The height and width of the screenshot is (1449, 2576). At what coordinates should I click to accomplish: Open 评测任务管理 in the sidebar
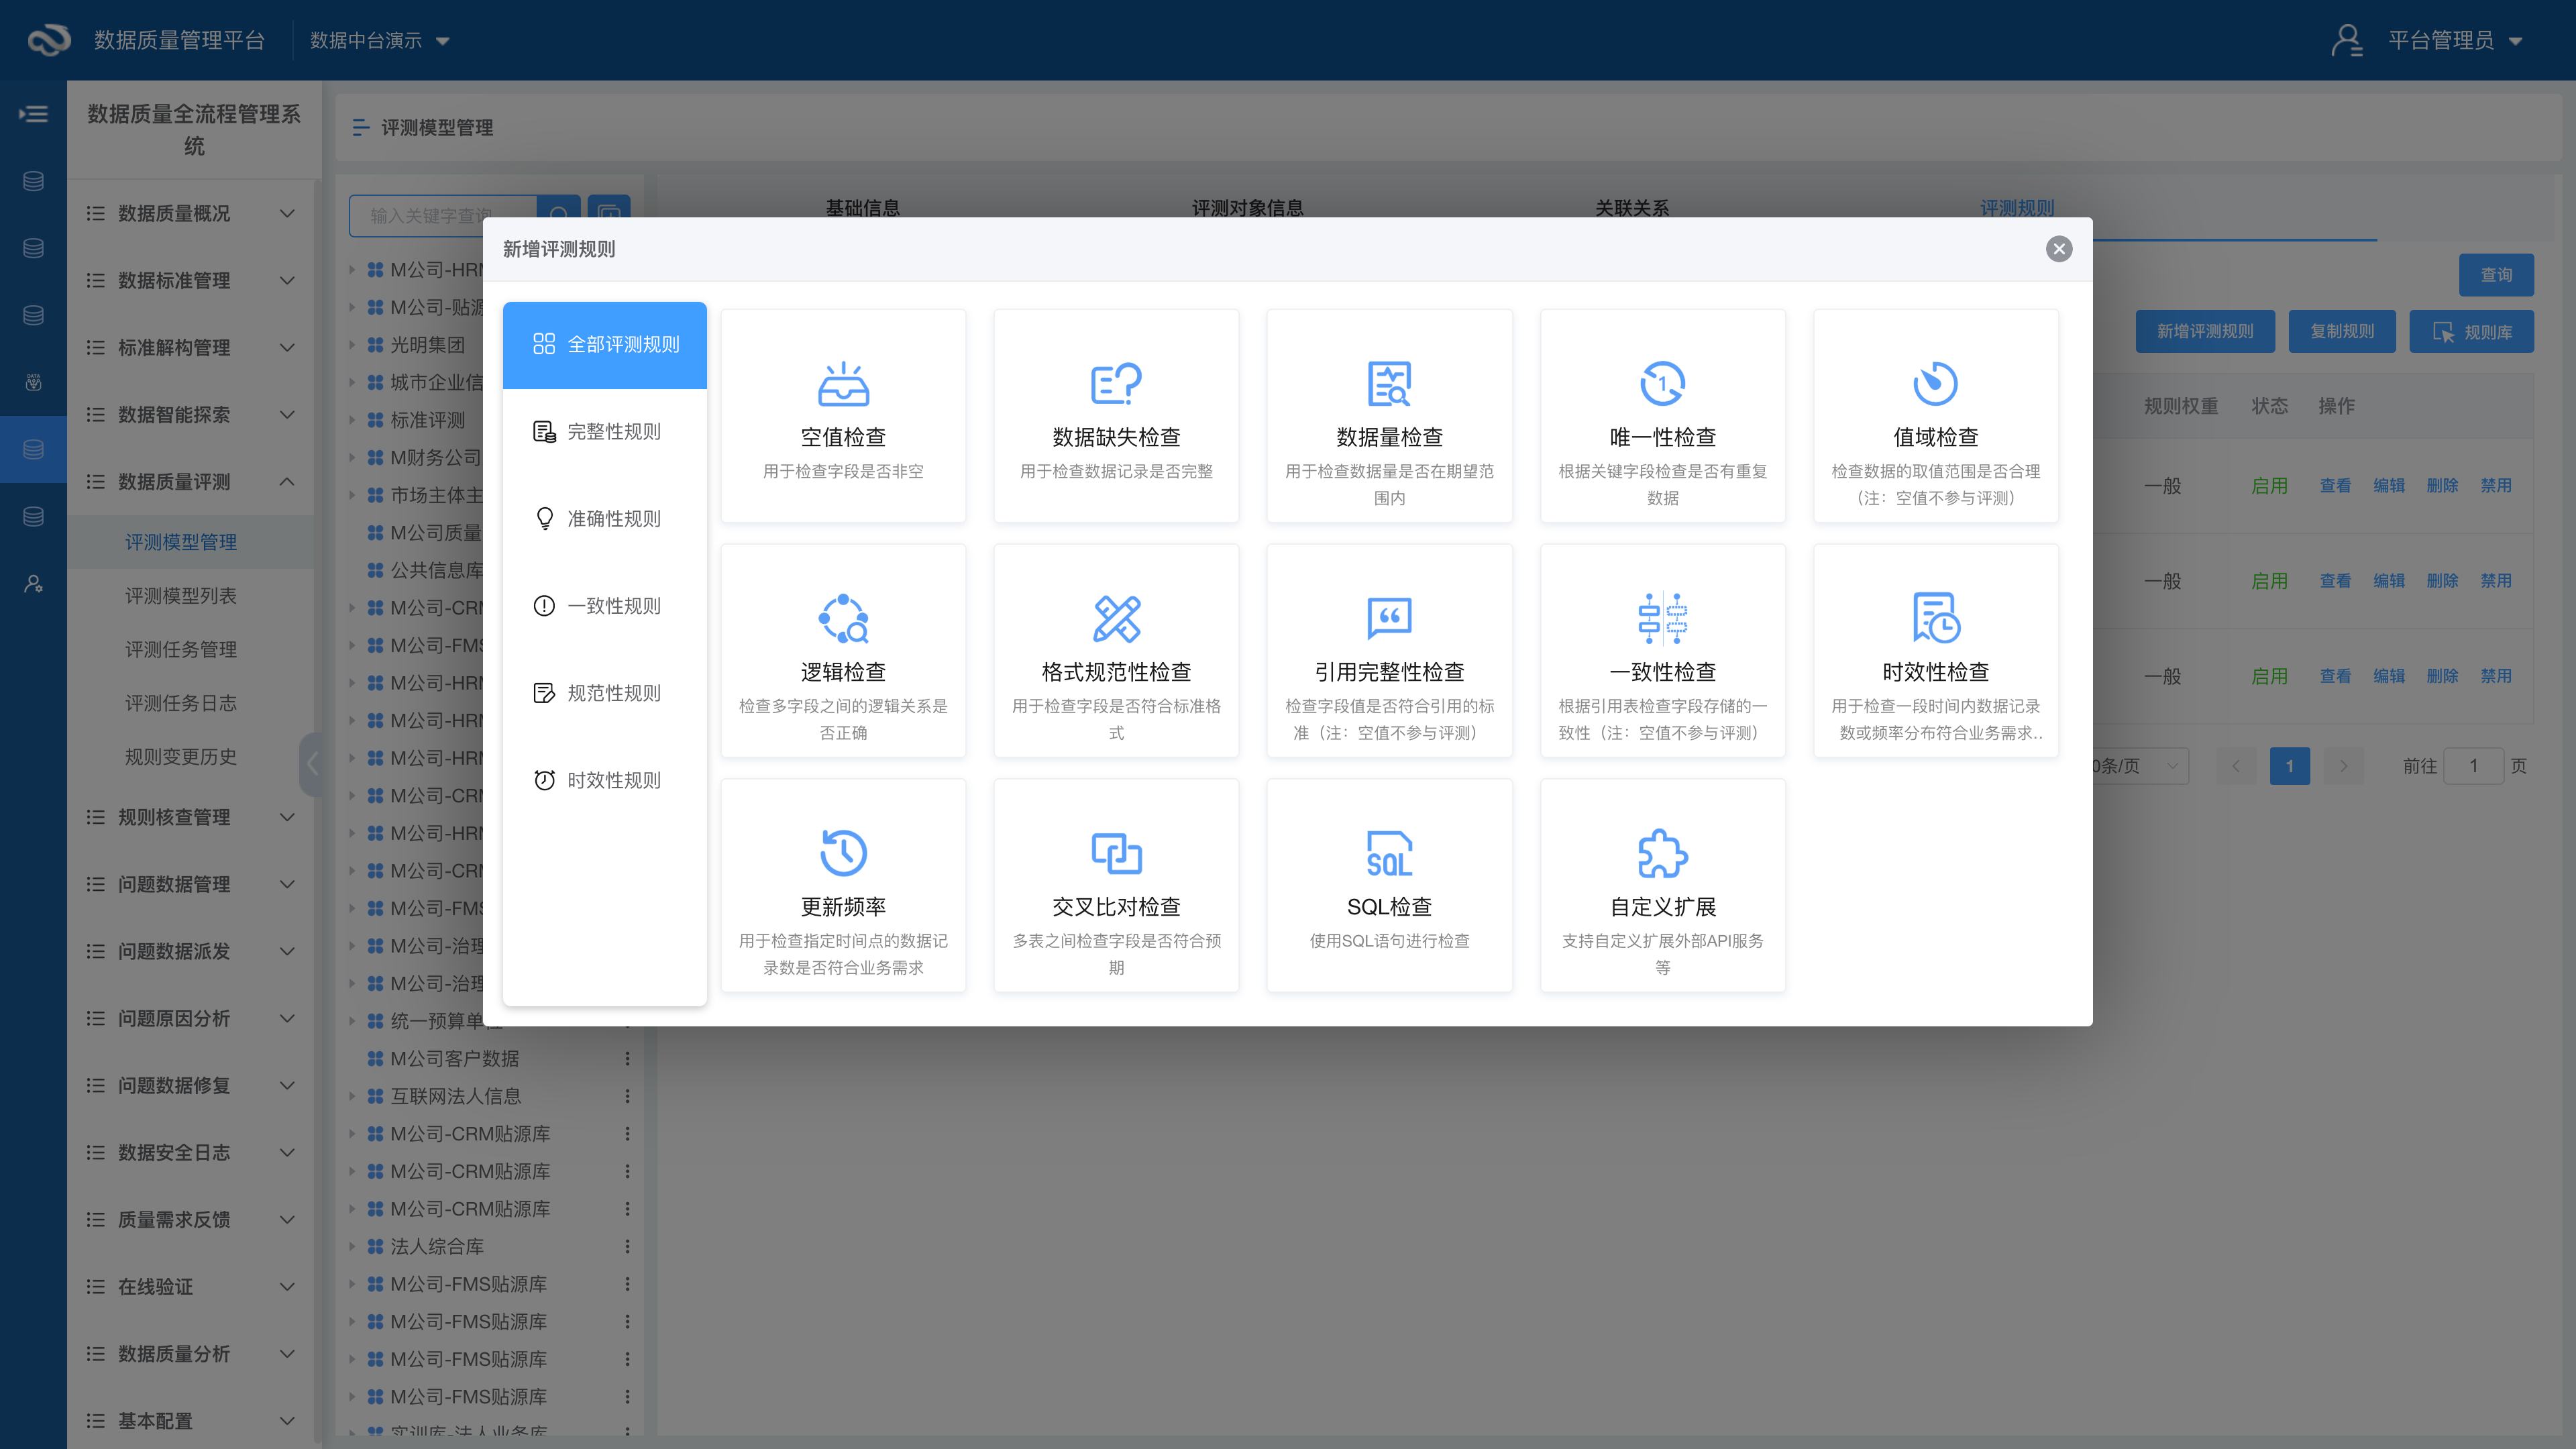[x=181, y=649]
